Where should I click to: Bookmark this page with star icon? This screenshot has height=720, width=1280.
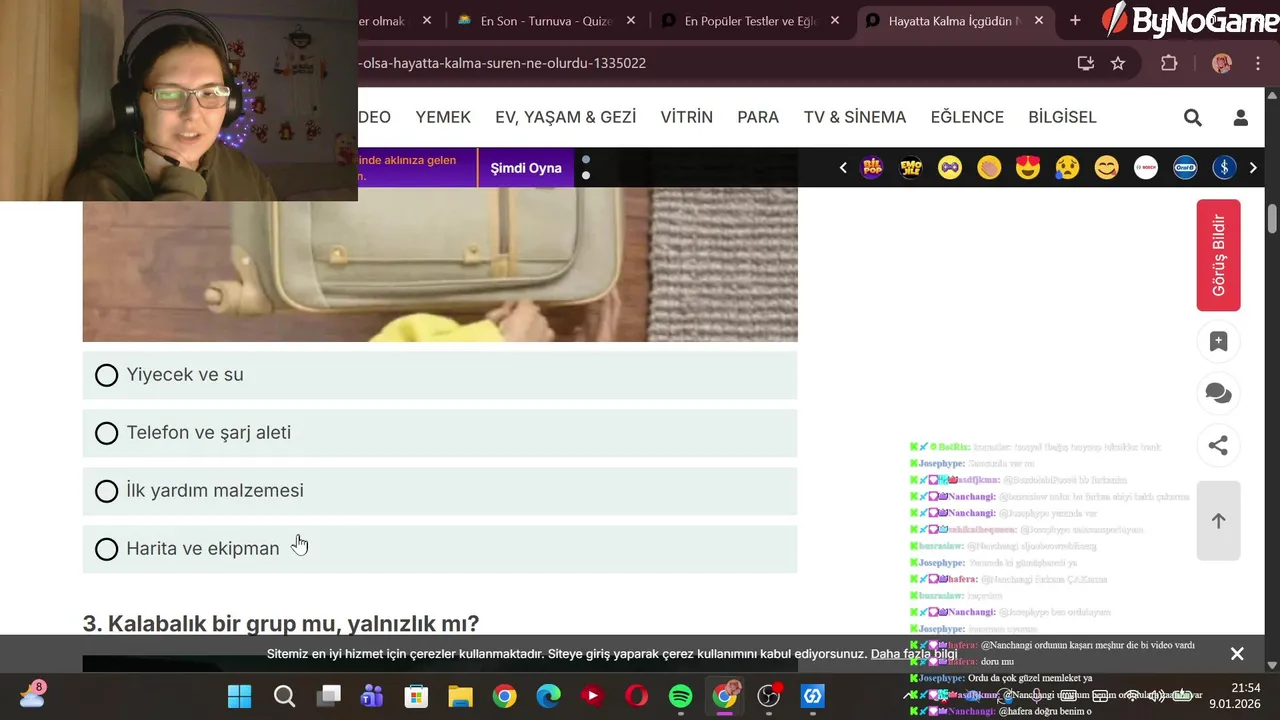pyautogui.click(x=1118, y=63)
